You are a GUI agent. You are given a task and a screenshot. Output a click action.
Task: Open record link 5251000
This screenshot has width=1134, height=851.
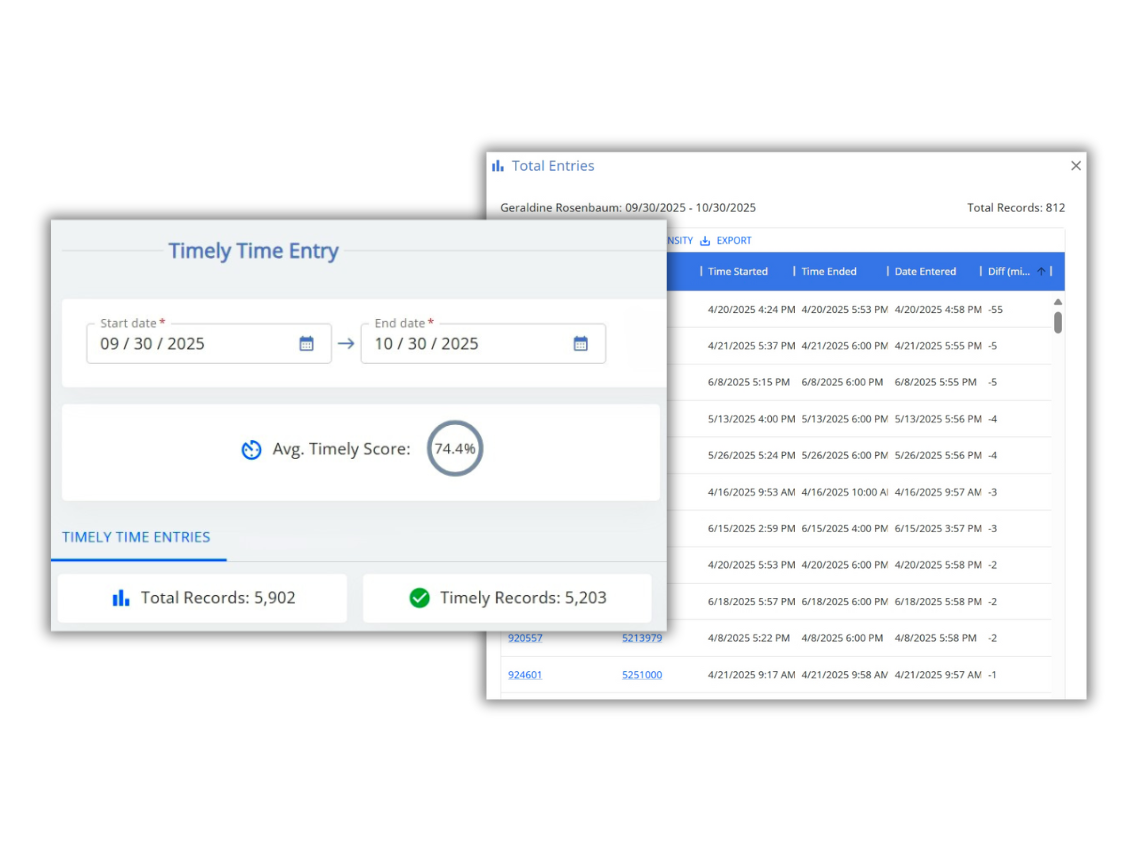(x=641, y=675)
